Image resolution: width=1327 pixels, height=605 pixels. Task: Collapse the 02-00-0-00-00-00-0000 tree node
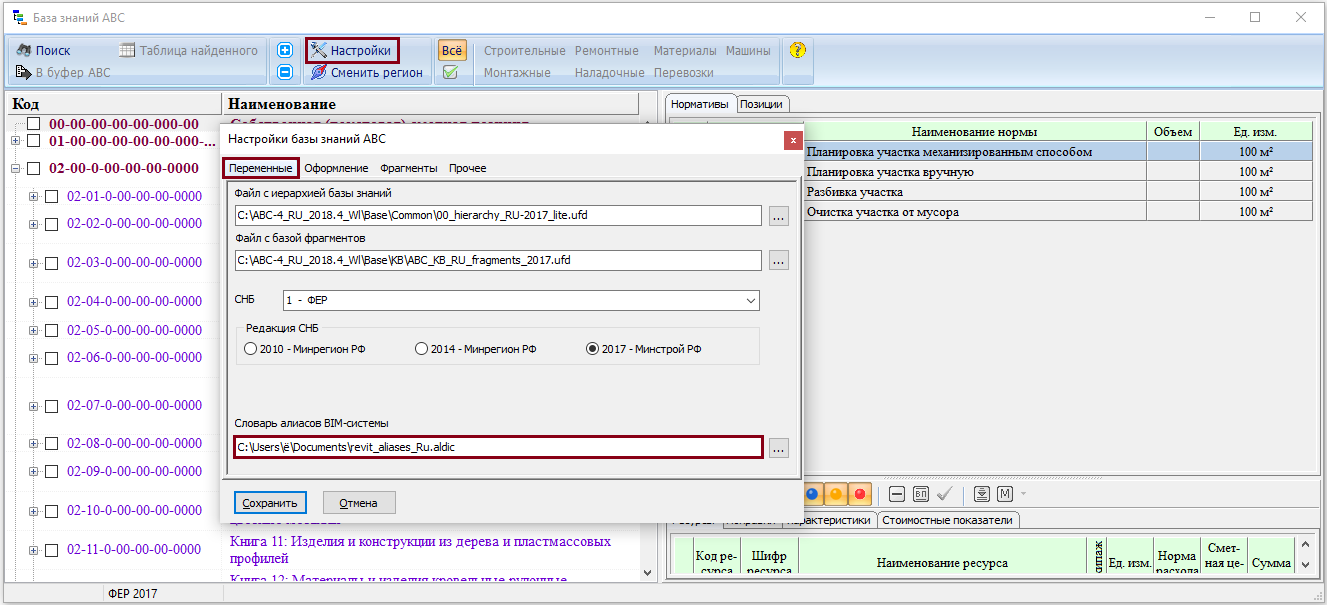click(x=16, y=169)
